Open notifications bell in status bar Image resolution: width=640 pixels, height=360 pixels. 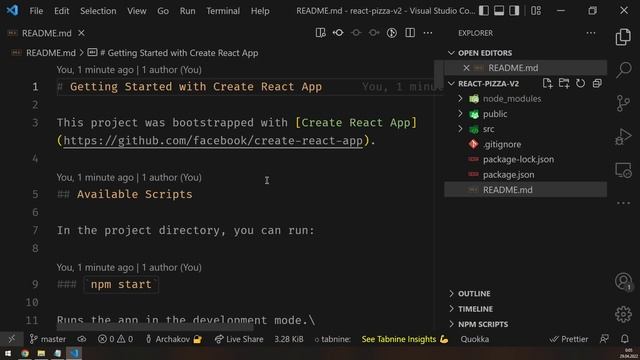[x=624, y=339]
